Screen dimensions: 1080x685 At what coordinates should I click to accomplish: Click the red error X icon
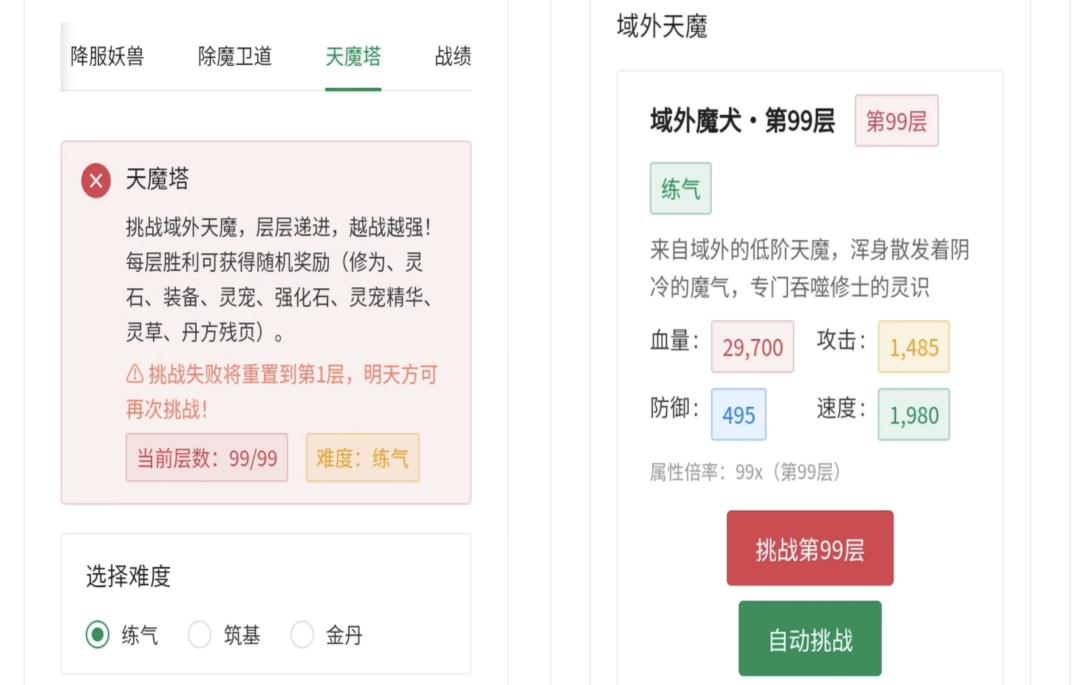(96, 181)
